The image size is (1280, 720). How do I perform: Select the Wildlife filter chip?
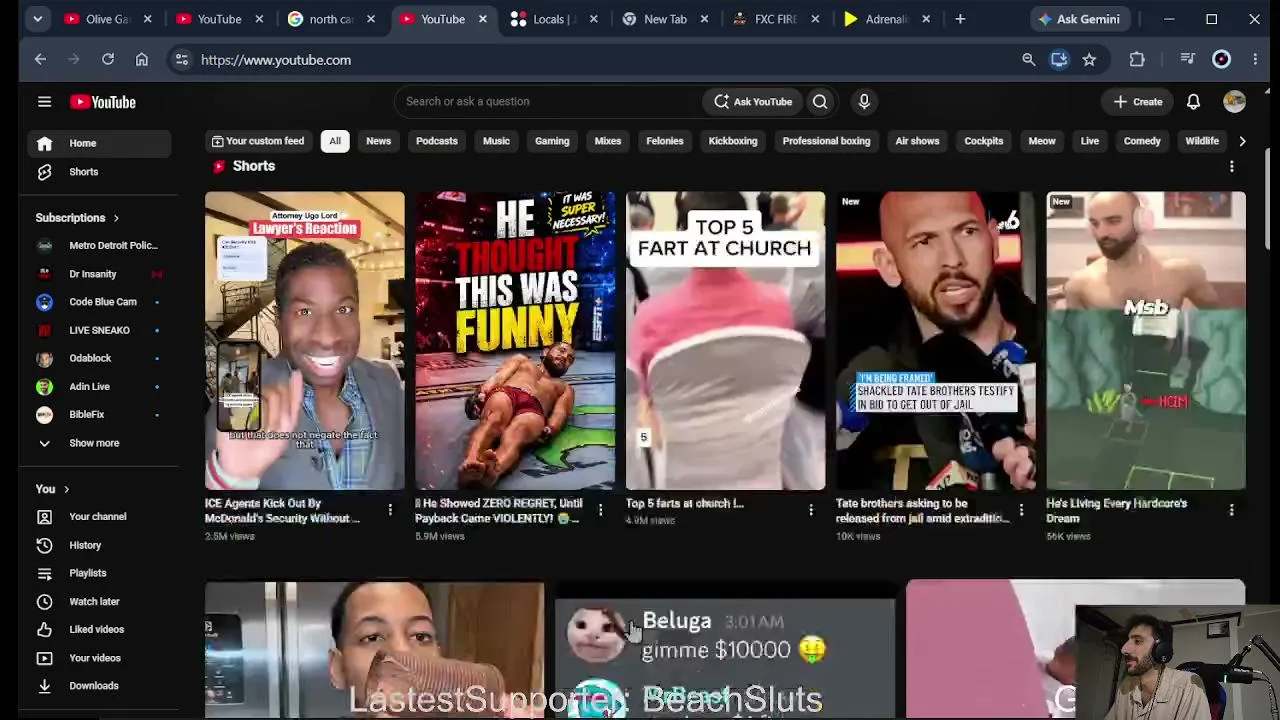(1202, 141)
